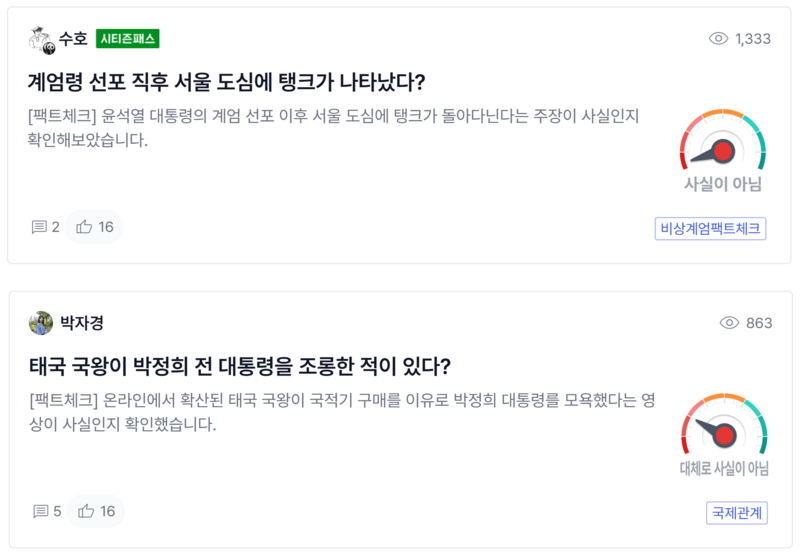Open article "태국 국왕이 박정희 전 대통령을 조롱한 적이 있다?"
Screen dimensions: 800x558
[240, 365]
